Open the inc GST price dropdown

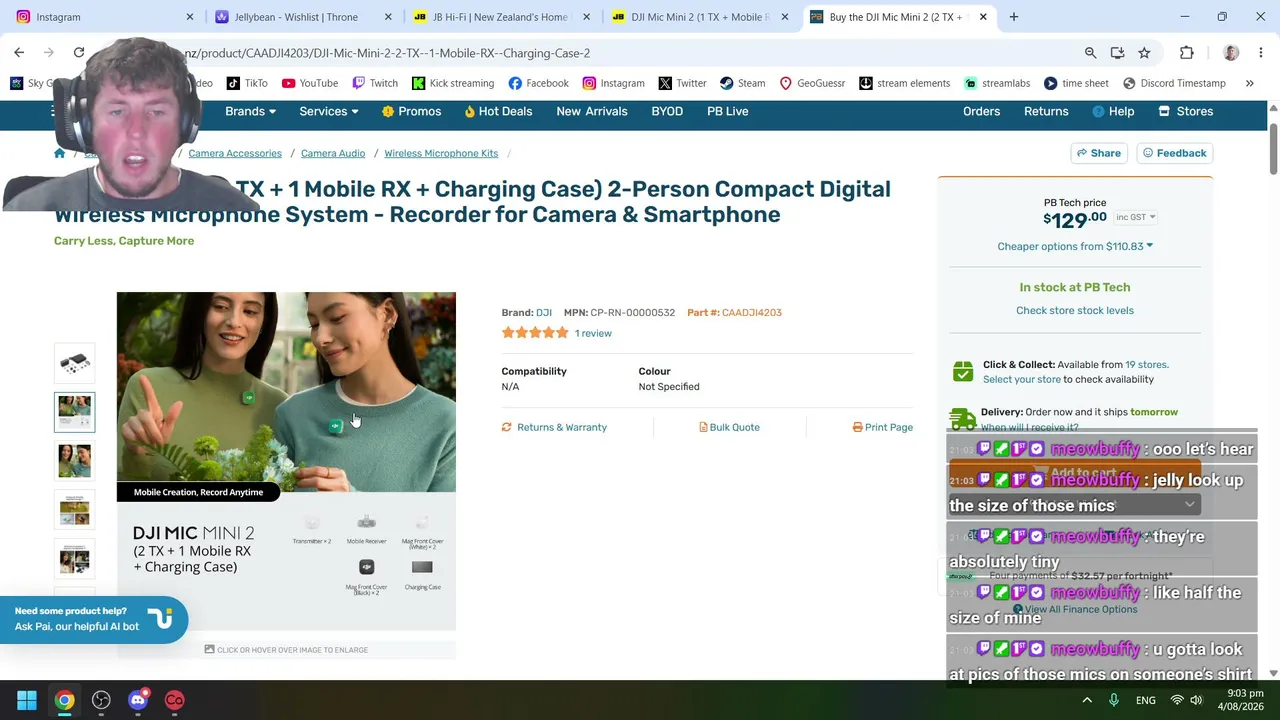1135,217
